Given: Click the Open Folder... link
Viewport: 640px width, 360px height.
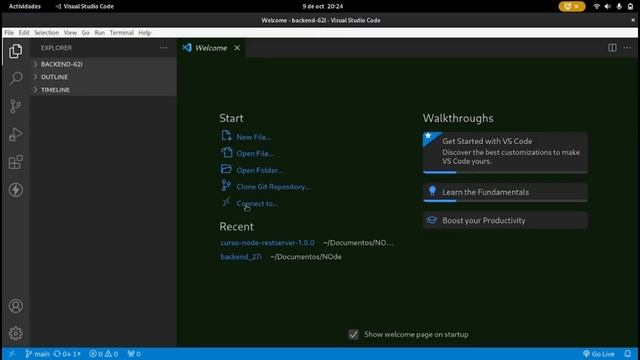Looking at the screenshot, I should pyautogui.click(x=260, y=170).
